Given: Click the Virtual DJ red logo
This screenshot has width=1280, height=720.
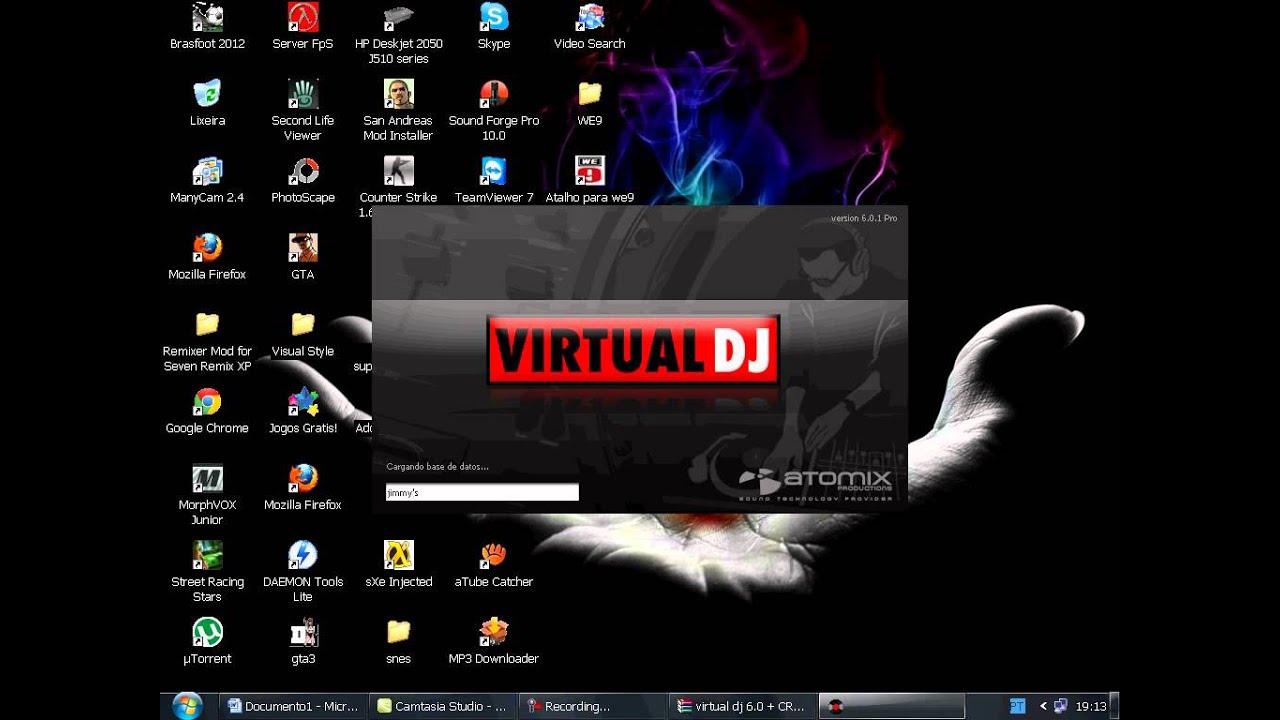Looking at the screenshot, I should [633, 351].
